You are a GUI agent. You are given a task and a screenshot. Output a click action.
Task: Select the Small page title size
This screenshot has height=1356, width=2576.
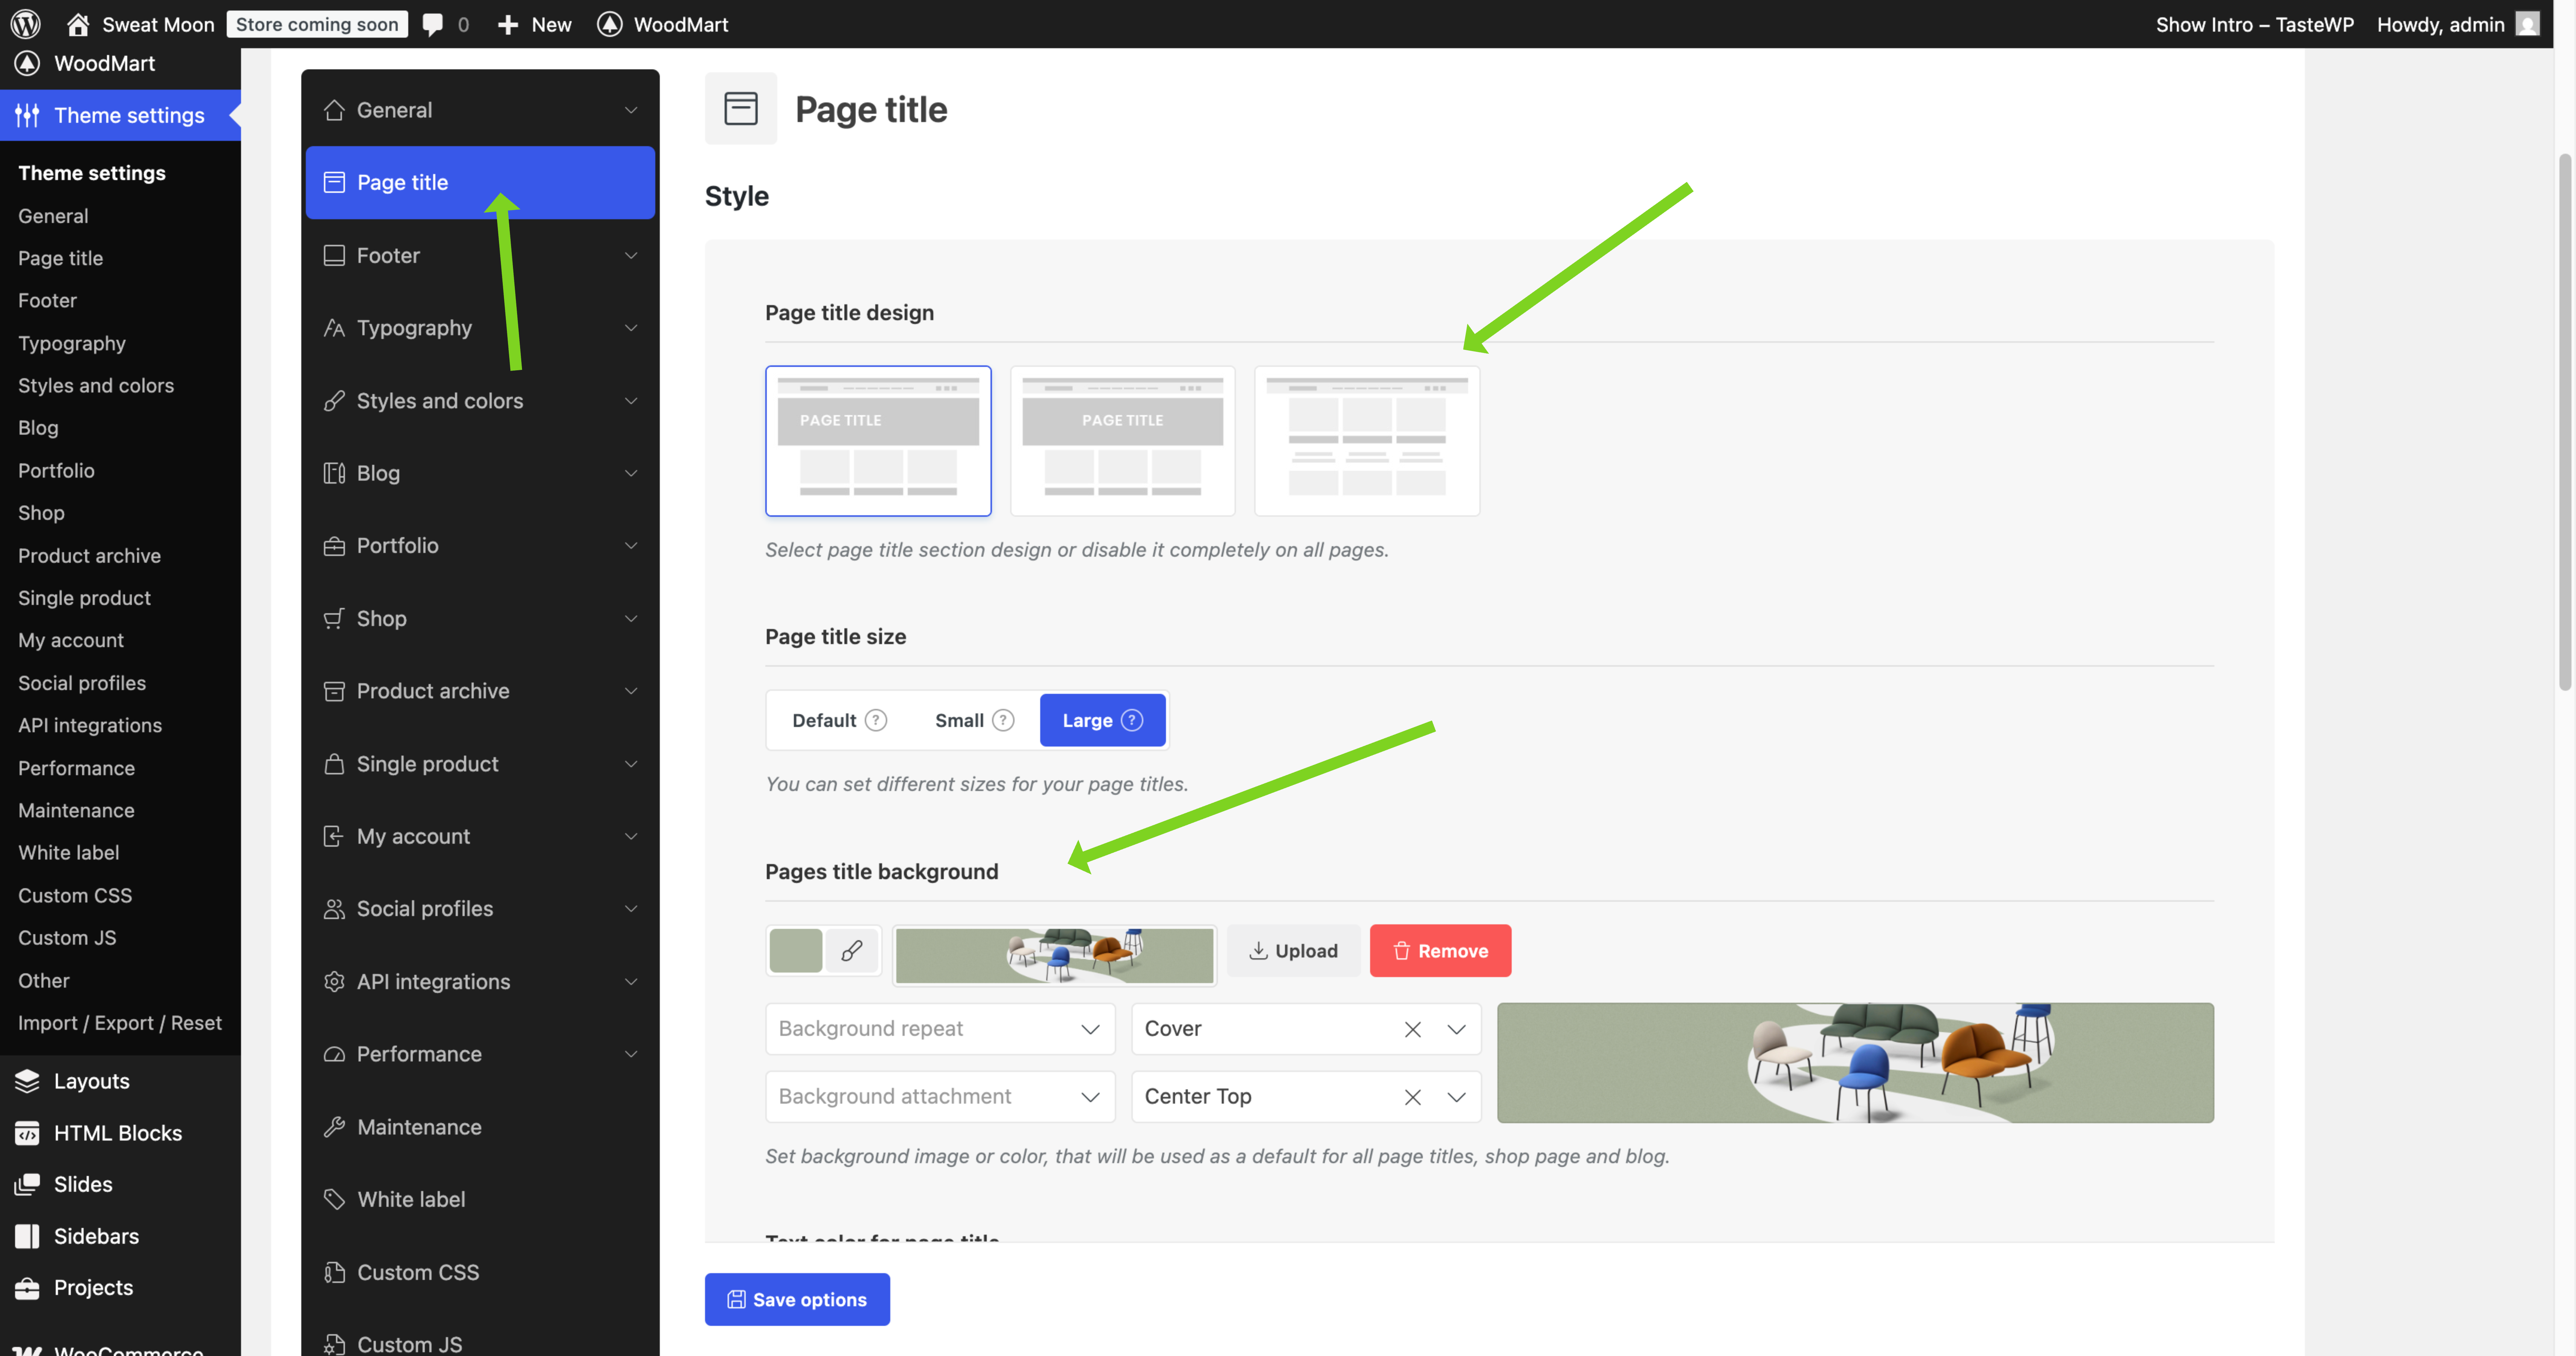point(974,720)
